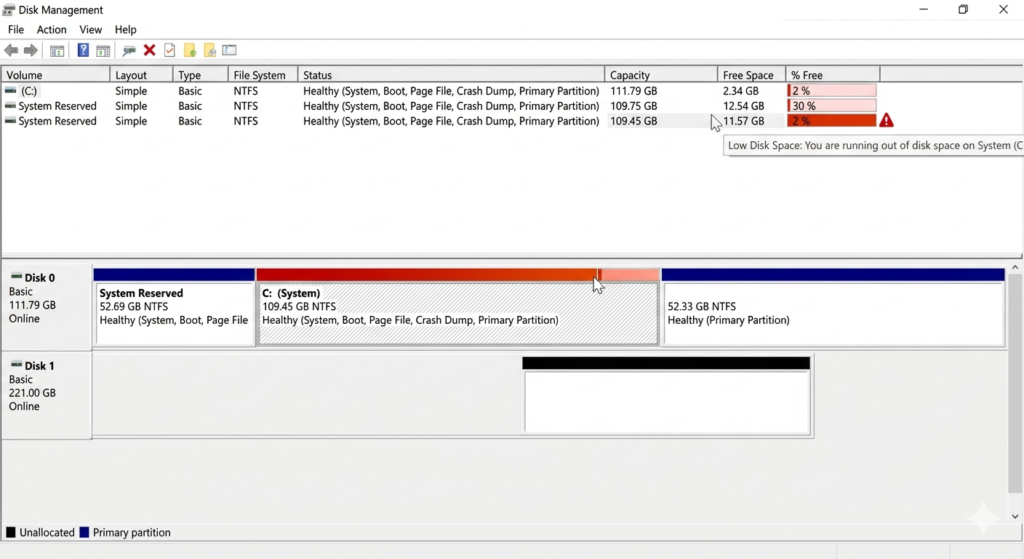The height and width of the screenshot is (559, 1024).
Task: Click the red low disk space warning triangle
Action: [886, 121]
